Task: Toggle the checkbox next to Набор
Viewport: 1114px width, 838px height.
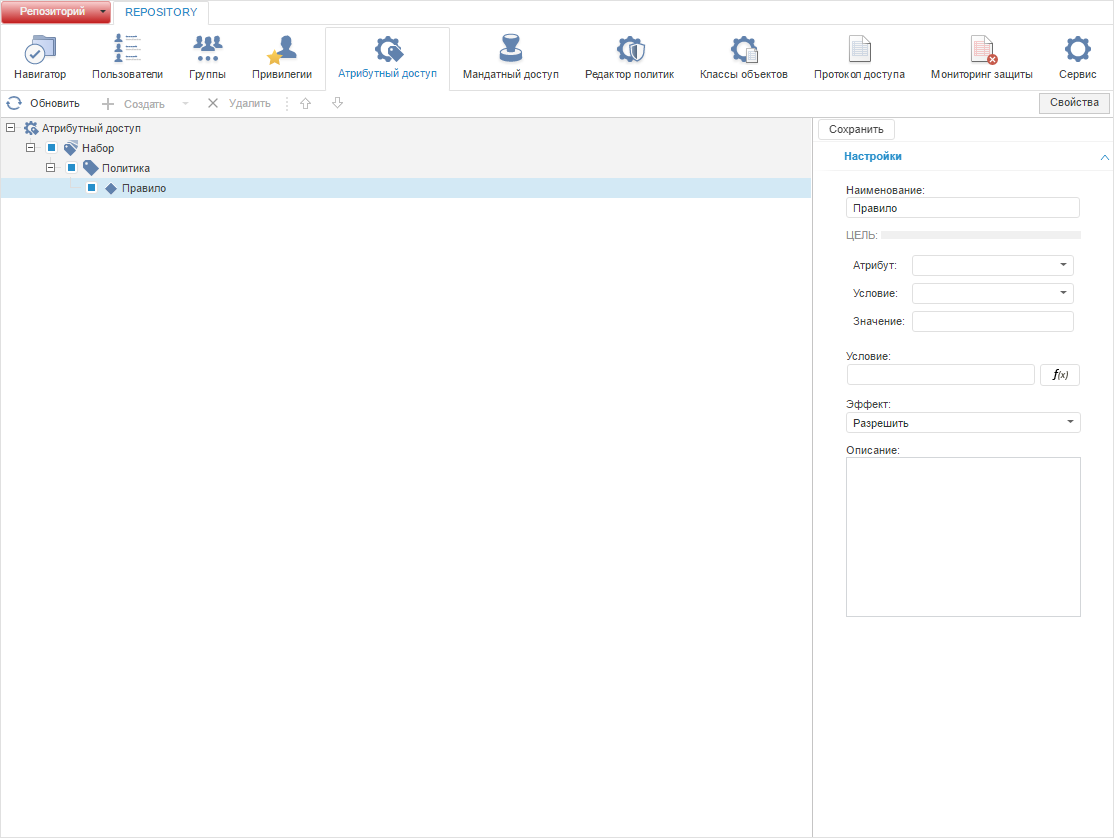Action: 52,148
